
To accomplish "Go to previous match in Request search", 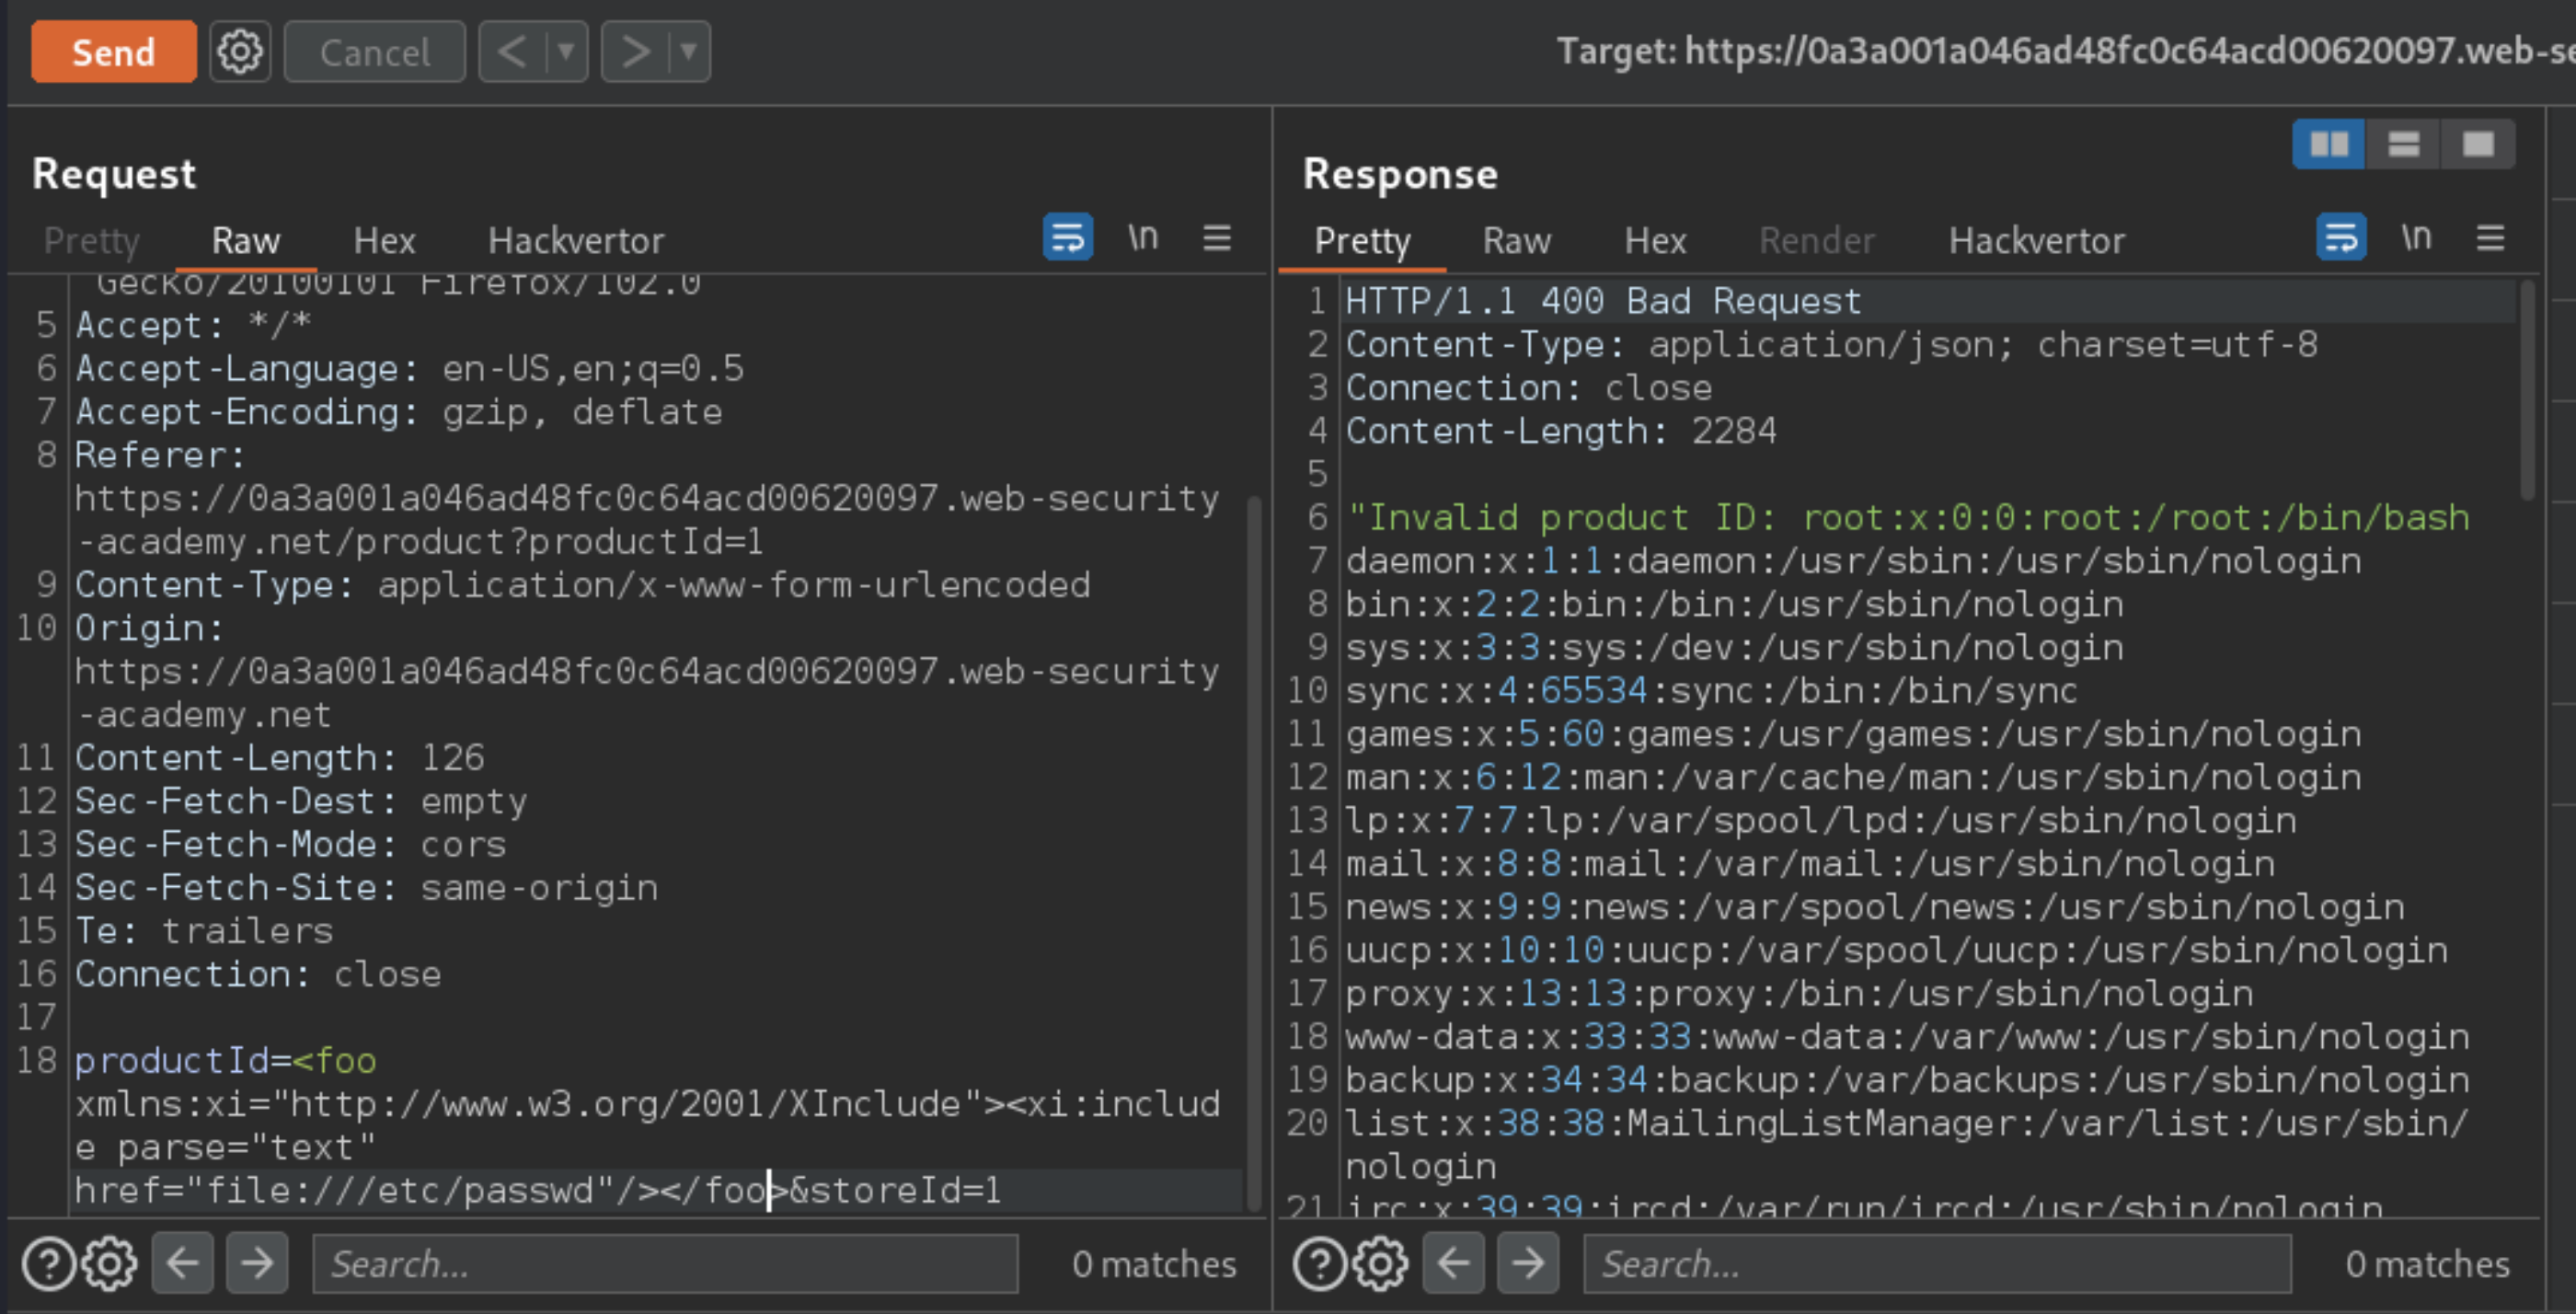I will tap(182, 1264).
